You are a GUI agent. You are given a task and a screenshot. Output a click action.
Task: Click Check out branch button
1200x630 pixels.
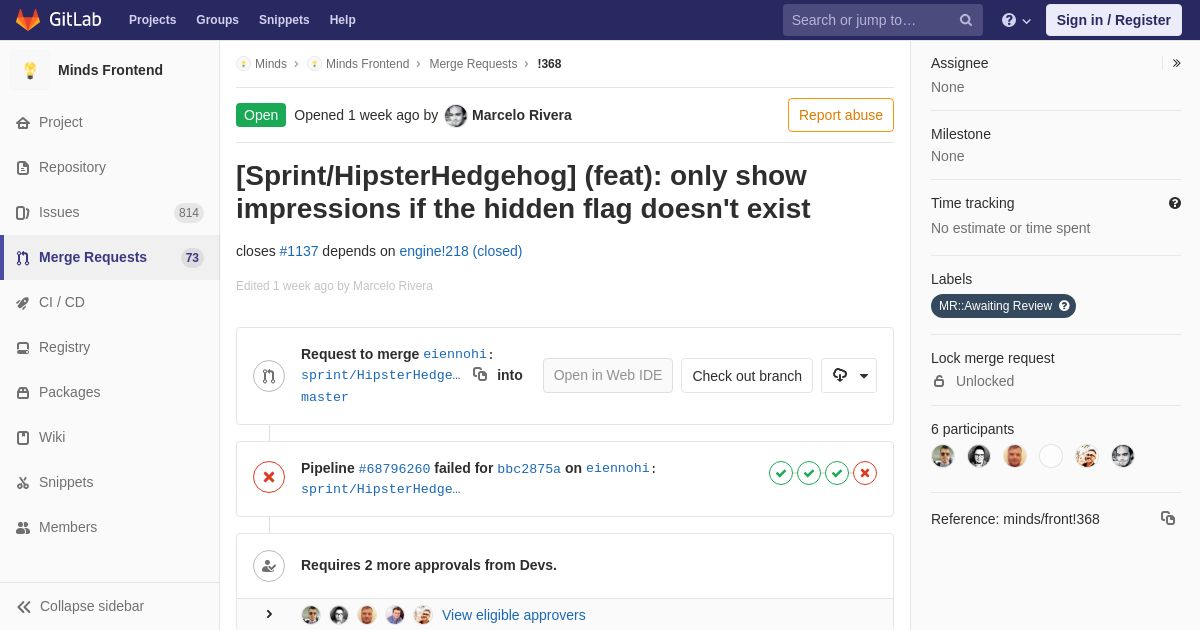tap(747, 375)
